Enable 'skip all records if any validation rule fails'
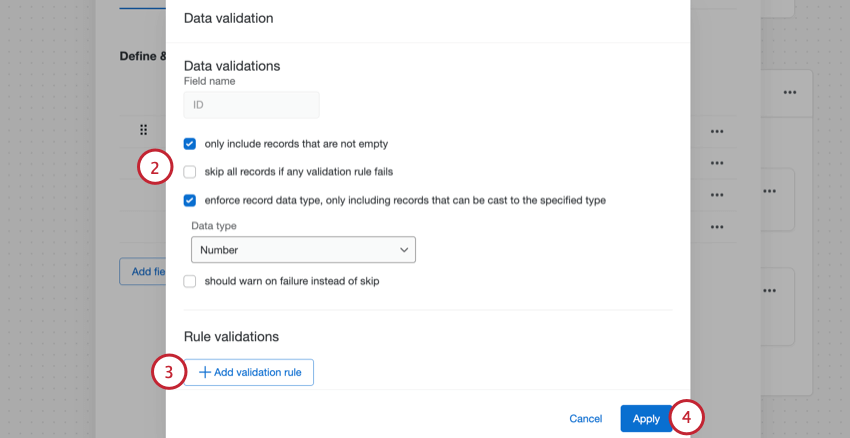This screenshot has height=438, width=850. pos(190,171)
